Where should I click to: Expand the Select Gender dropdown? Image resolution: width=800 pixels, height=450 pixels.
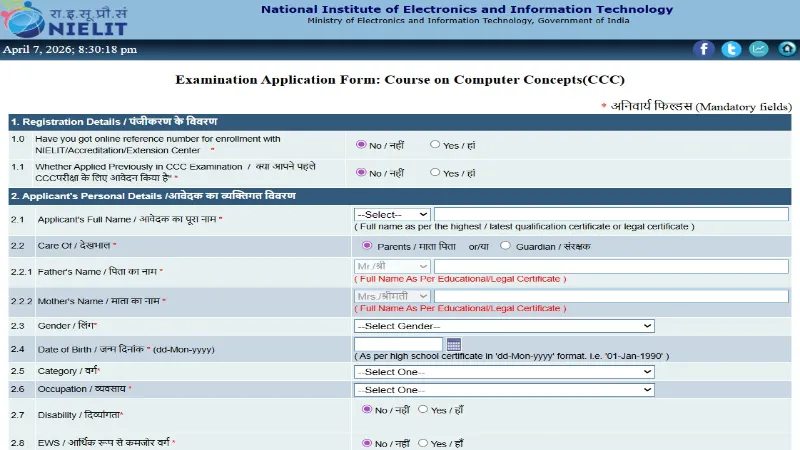pos(504,326)
